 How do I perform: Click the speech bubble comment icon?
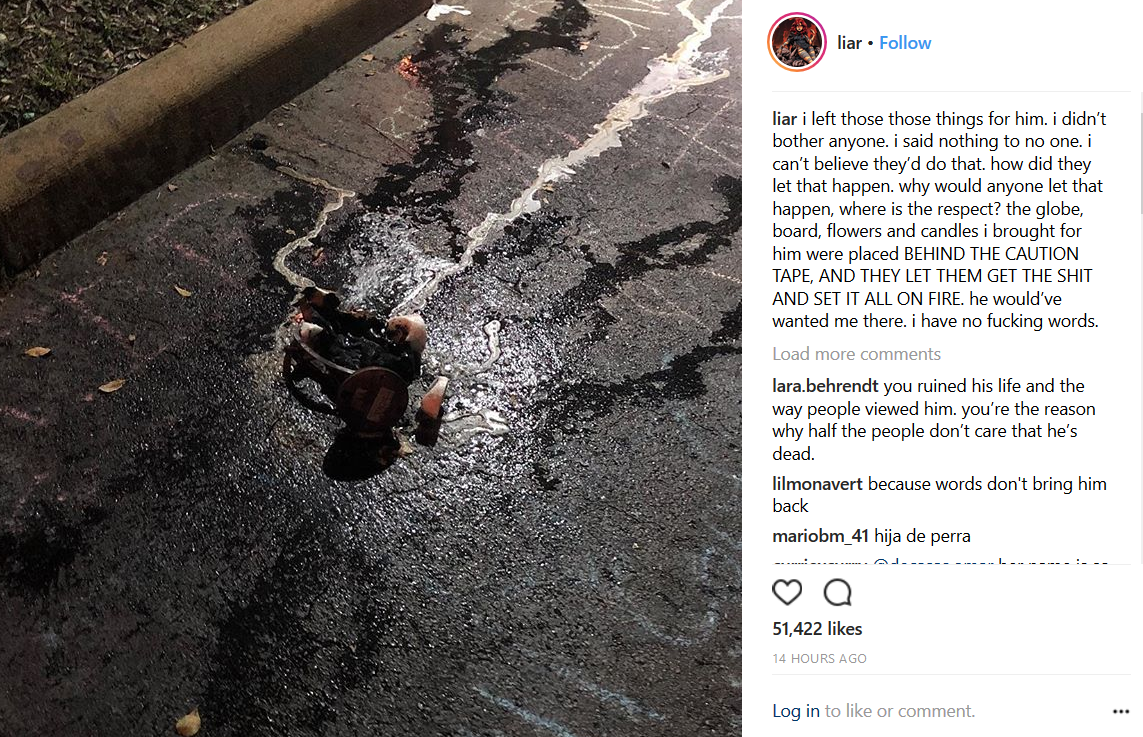tap(838, 593)
